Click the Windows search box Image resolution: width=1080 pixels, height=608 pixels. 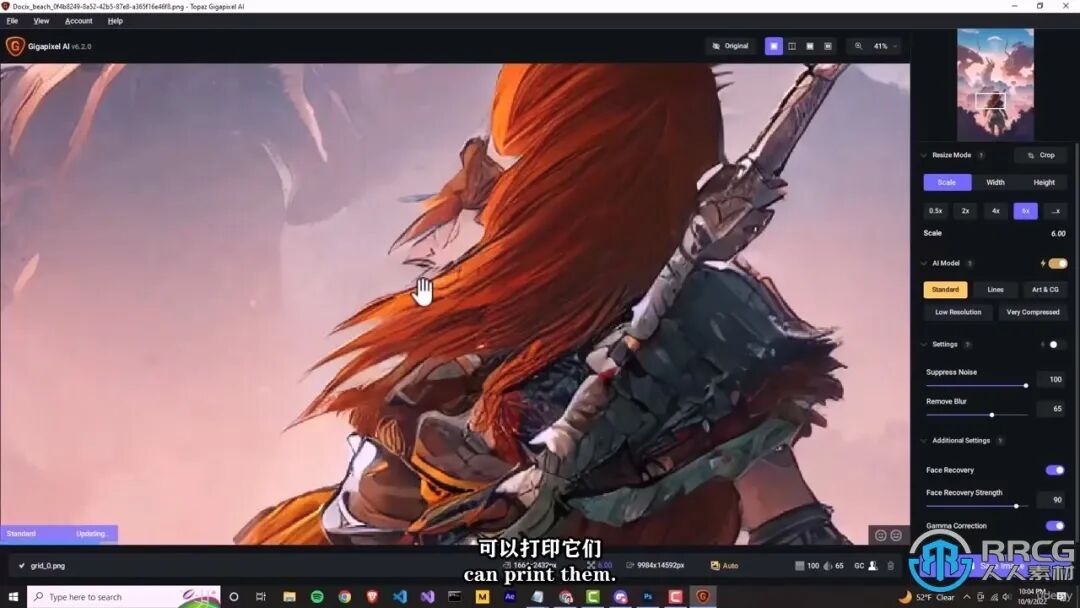click(124, 596)
